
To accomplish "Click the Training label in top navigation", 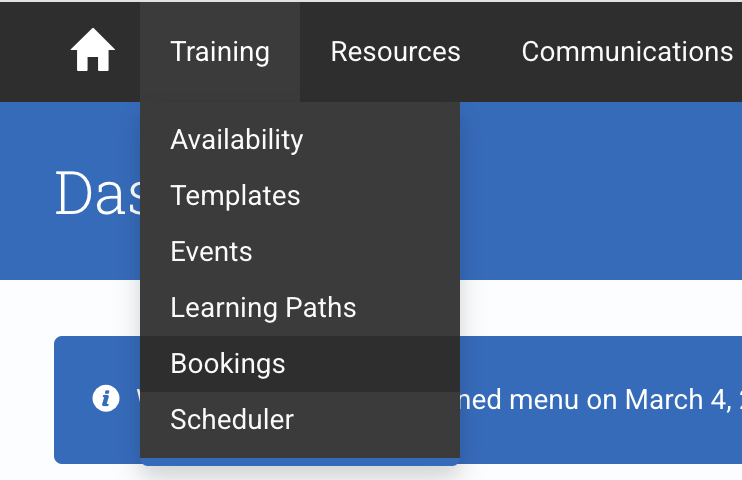I will [220, 52].
